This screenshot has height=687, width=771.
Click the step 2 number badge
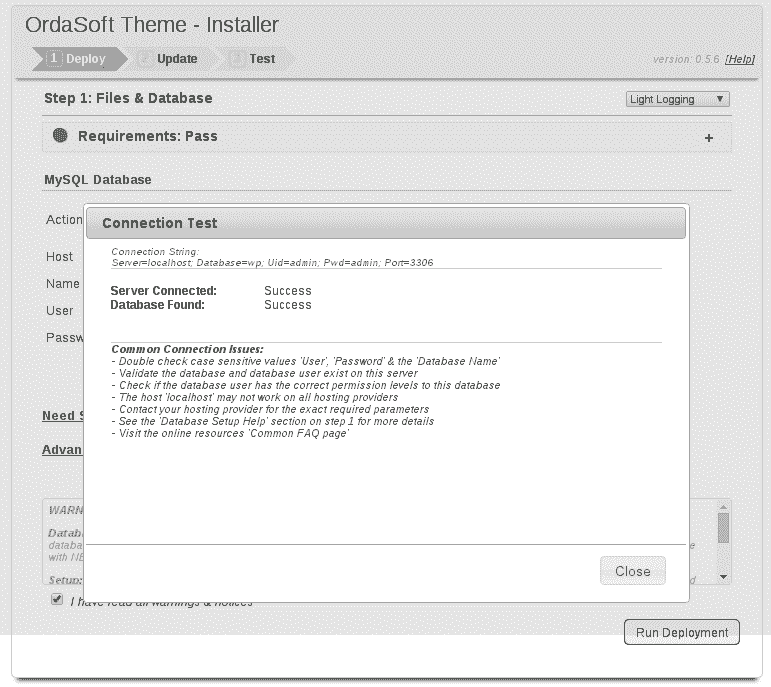click(146, 59)
